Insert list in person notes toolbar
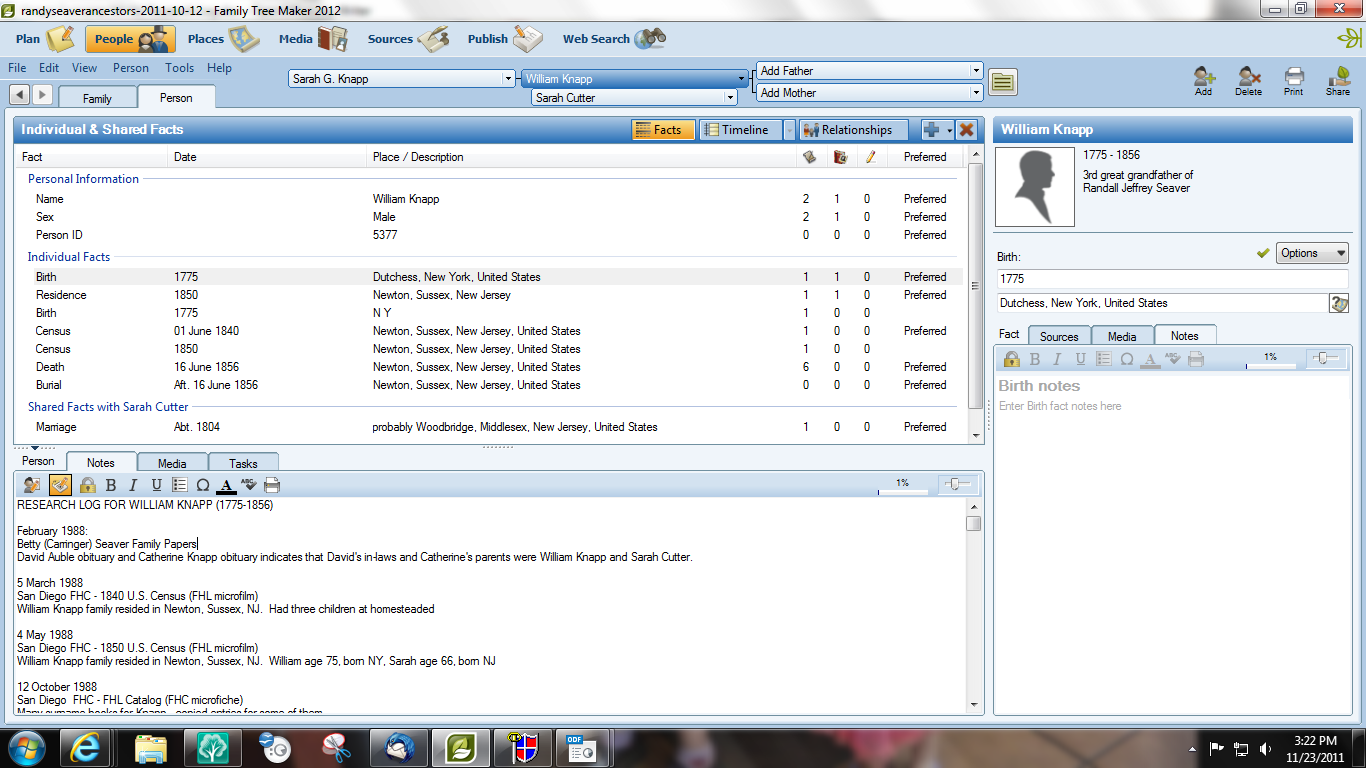Image resolution: width=1366 pixels, height=768 pixels. click(180, 485)
